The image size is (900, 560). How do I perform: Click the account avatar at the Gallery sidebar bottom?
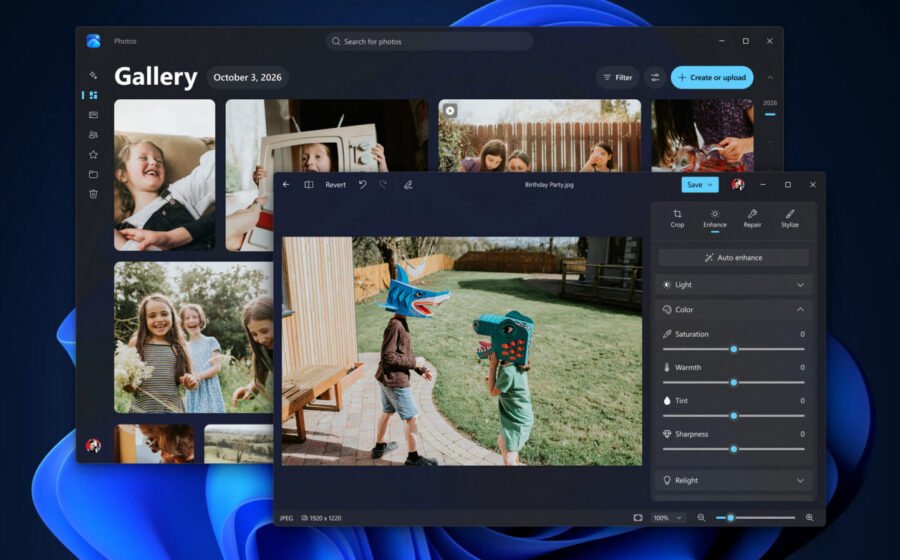(94, 445)
